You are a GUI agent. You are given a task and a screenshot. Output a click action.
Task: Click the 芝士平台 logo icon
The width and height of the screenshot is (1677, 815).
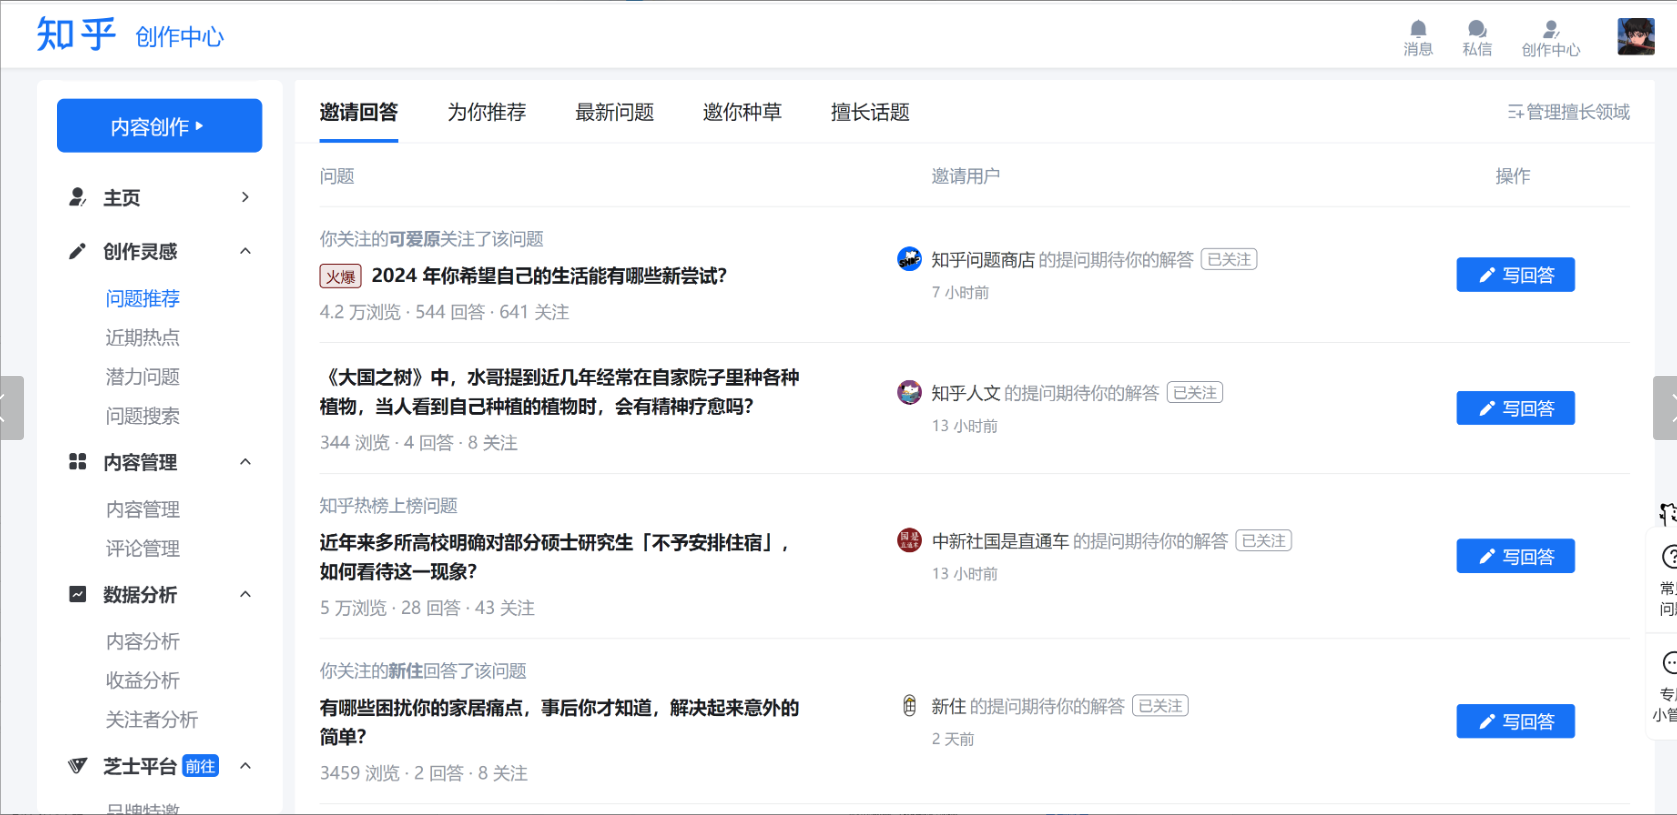coord(77,766)
